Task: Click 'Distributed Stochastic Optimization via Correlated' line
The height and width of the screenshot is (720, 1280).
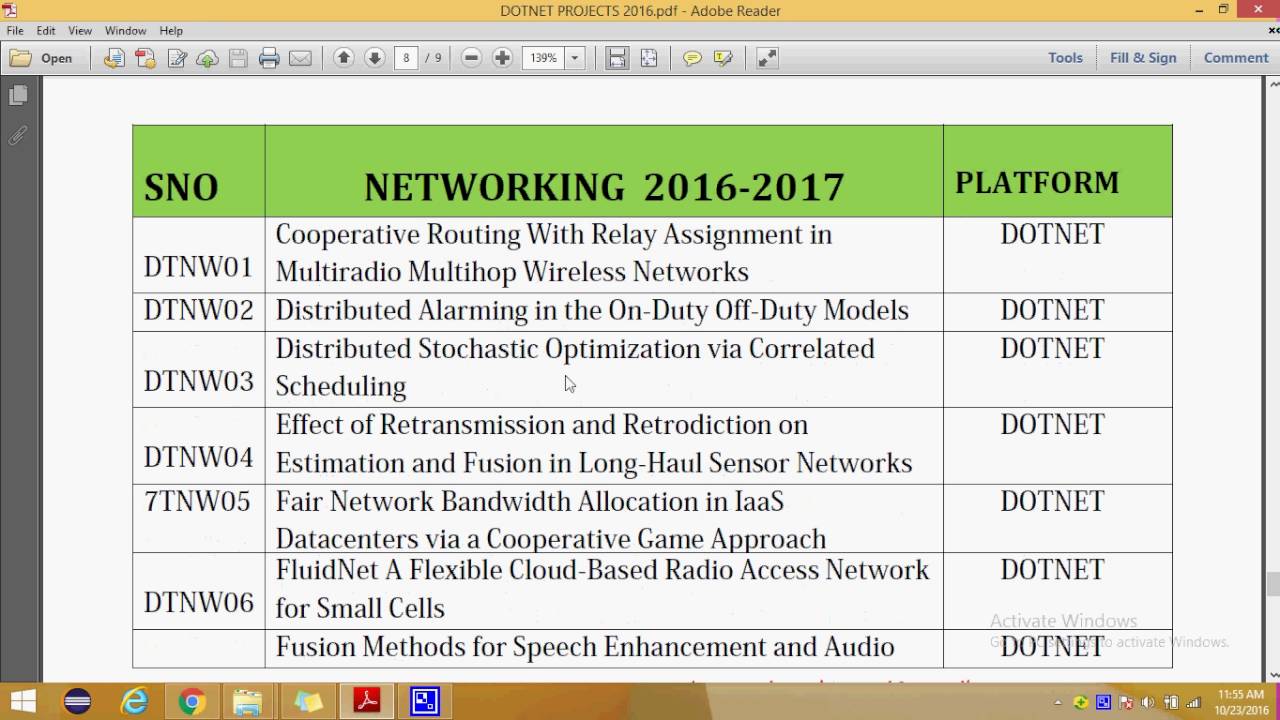Action: point(575,349)
